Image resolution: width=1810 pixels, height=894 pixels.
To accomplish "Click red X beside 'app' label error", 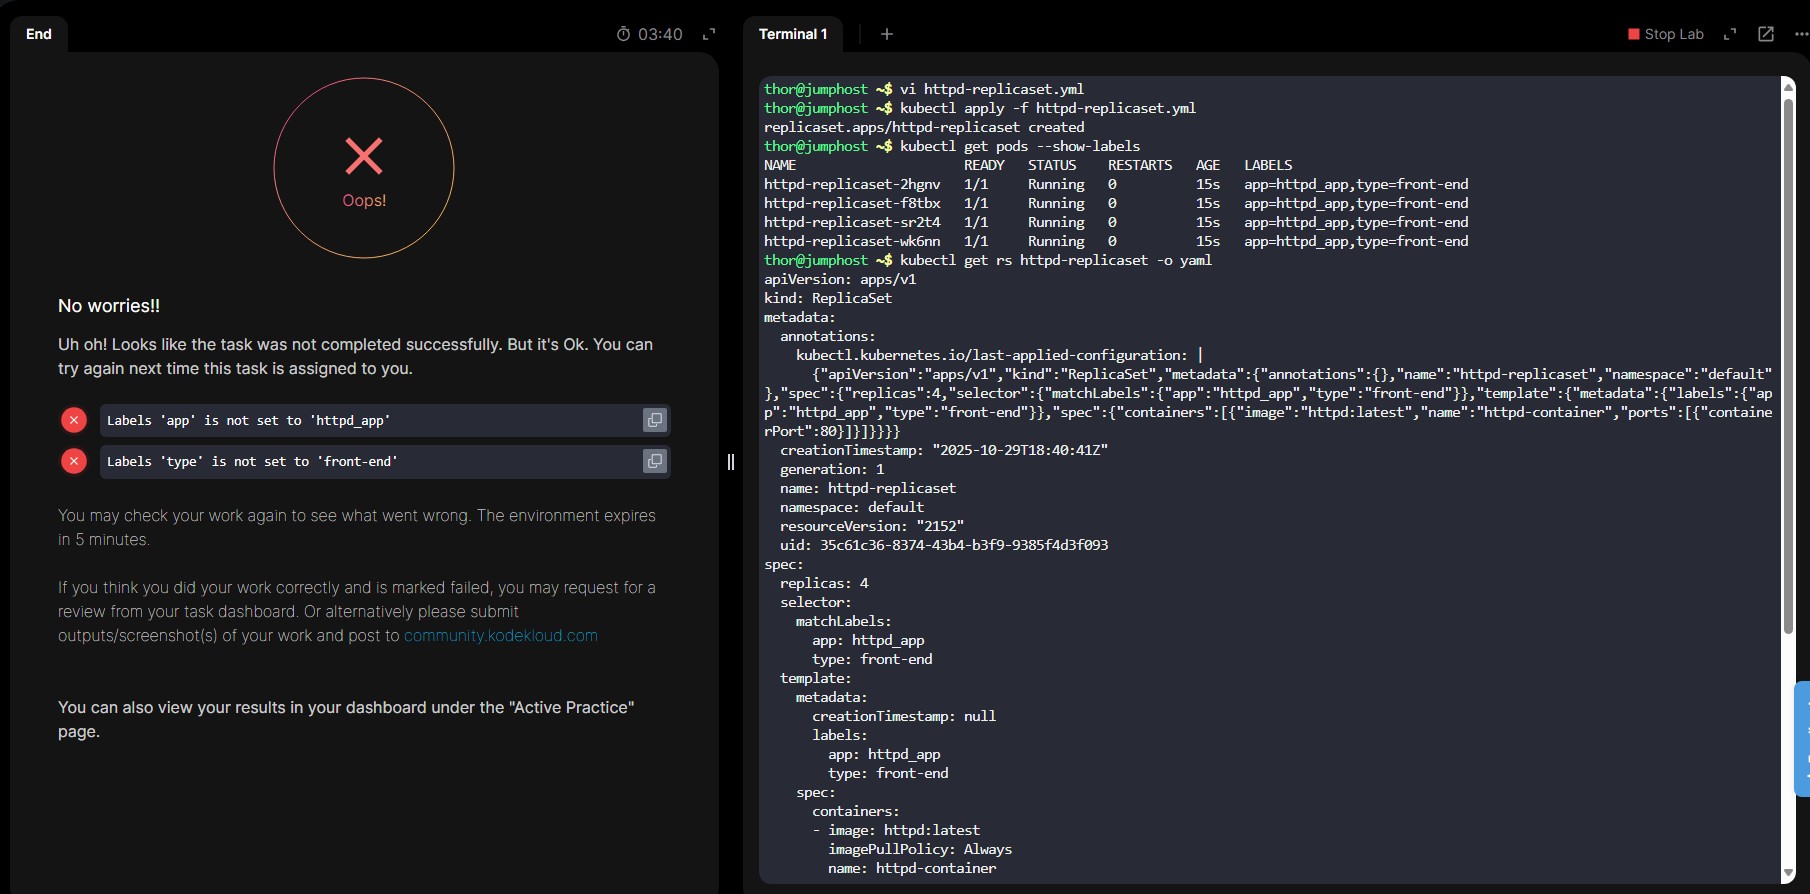I will pos(74,420).
